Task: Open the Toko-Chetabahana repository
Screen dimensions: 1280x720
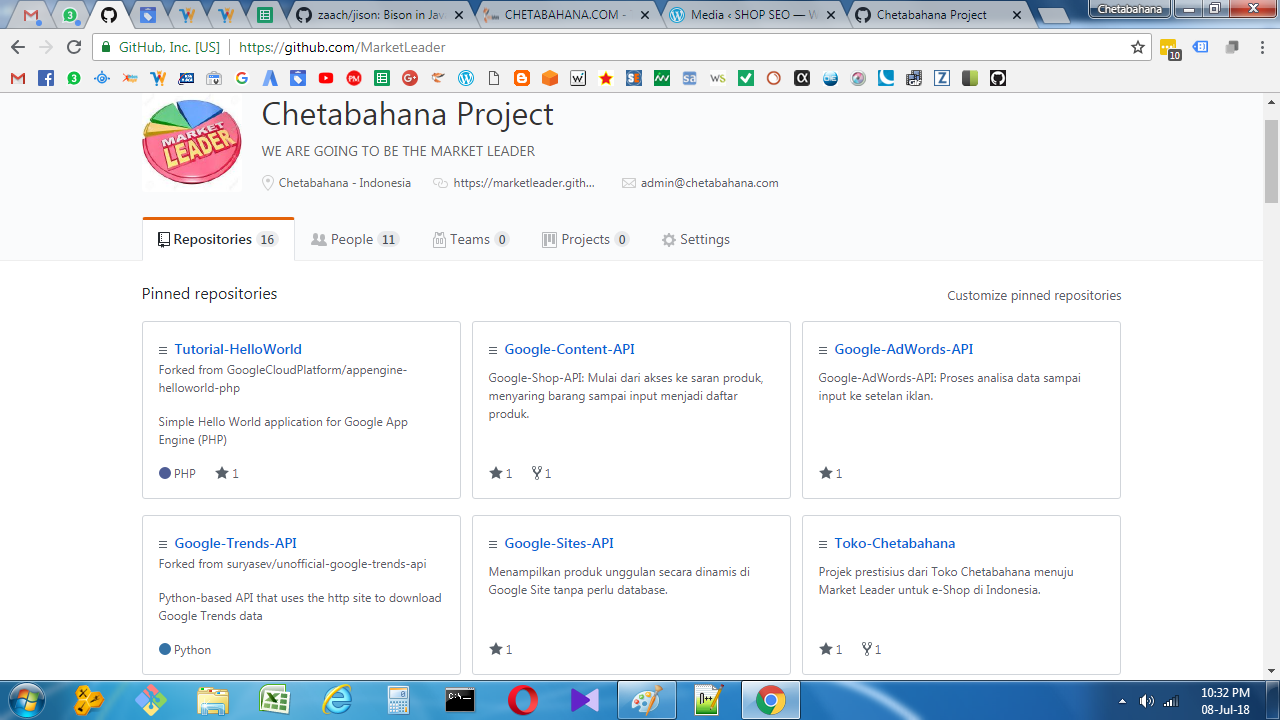Action: pos(895,543)
